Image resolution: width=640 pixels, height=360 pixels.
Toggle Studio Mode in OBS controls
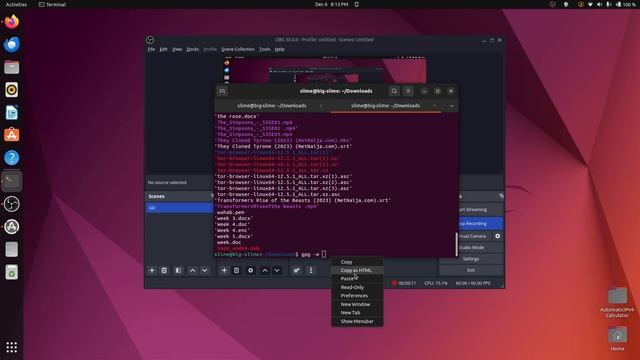click(471, 247)
